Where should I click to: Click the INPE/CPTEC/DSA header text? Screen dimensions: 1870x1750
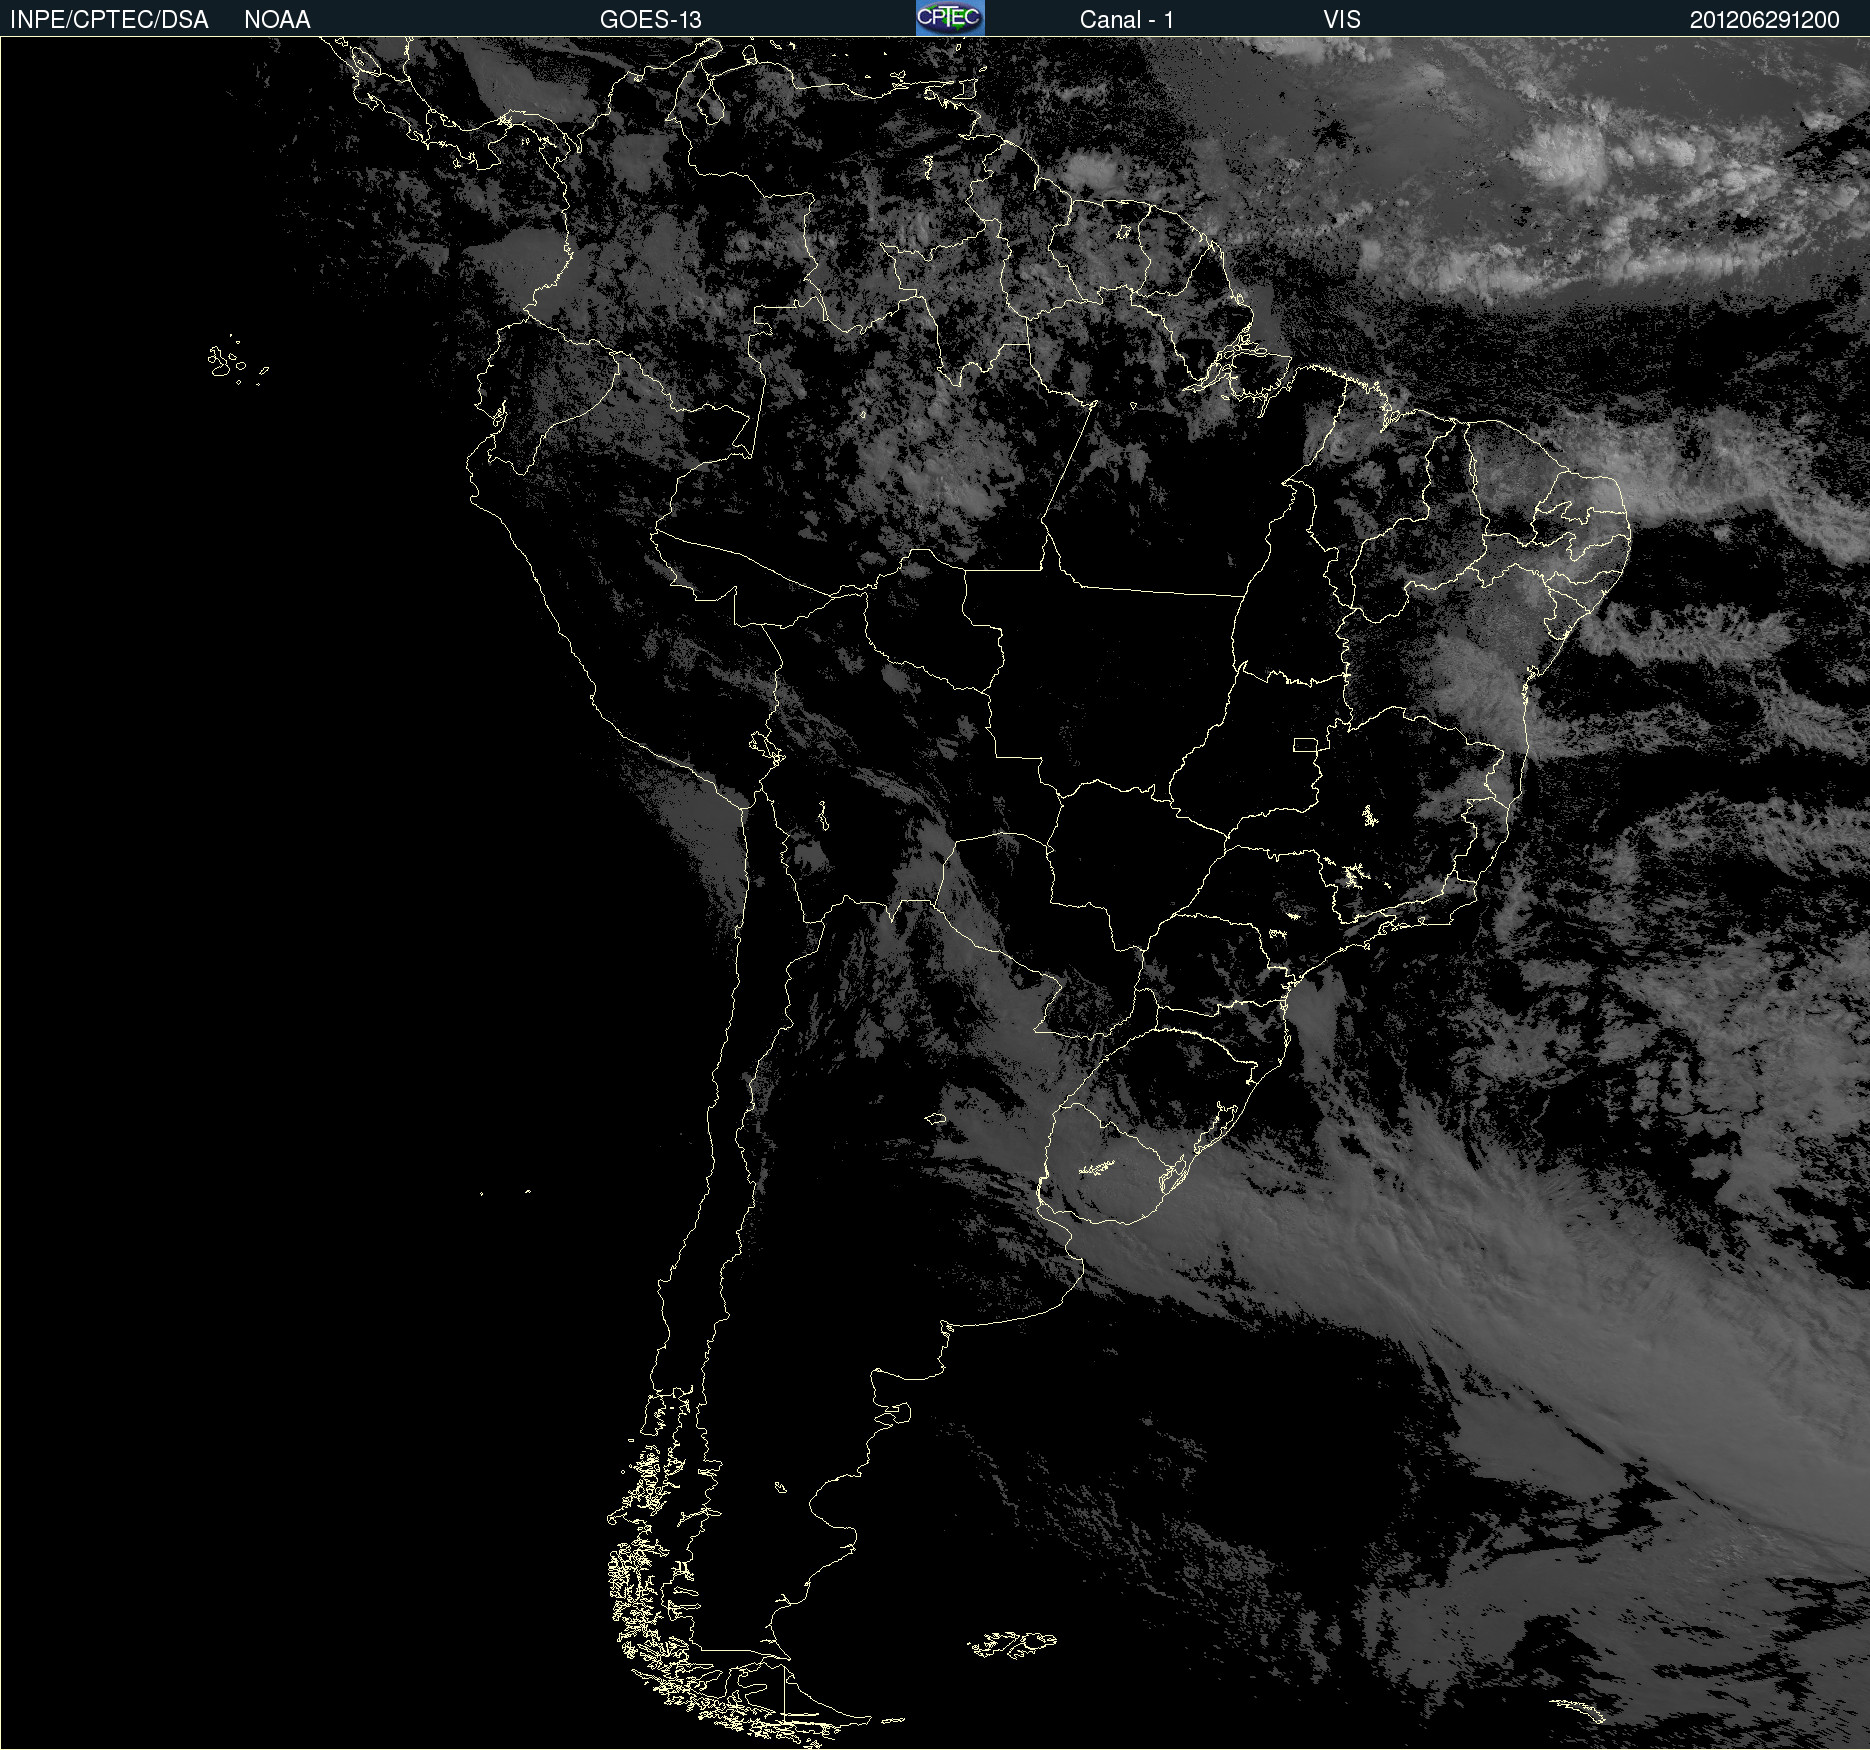tap(109, 20)
